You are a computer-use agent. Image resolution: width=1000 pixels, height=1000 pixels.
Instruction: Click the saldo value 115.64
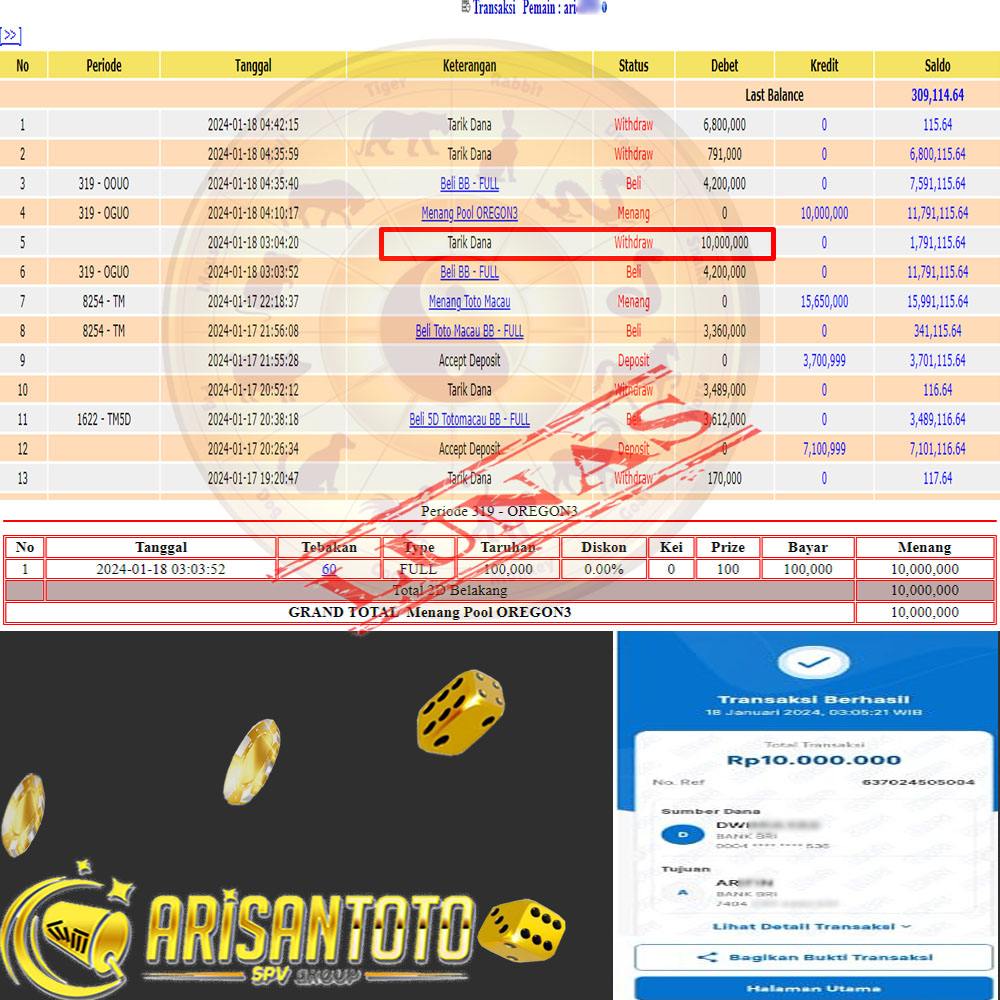coord(938,124)
